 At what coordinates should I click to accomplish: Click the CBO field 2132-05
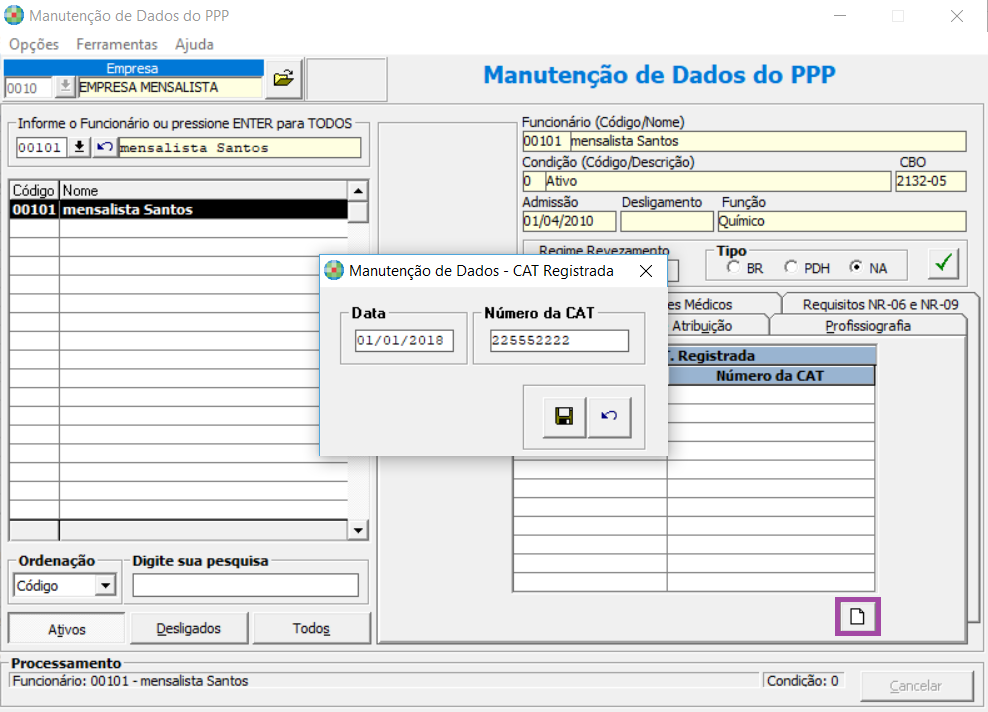[x=930, y=181]
